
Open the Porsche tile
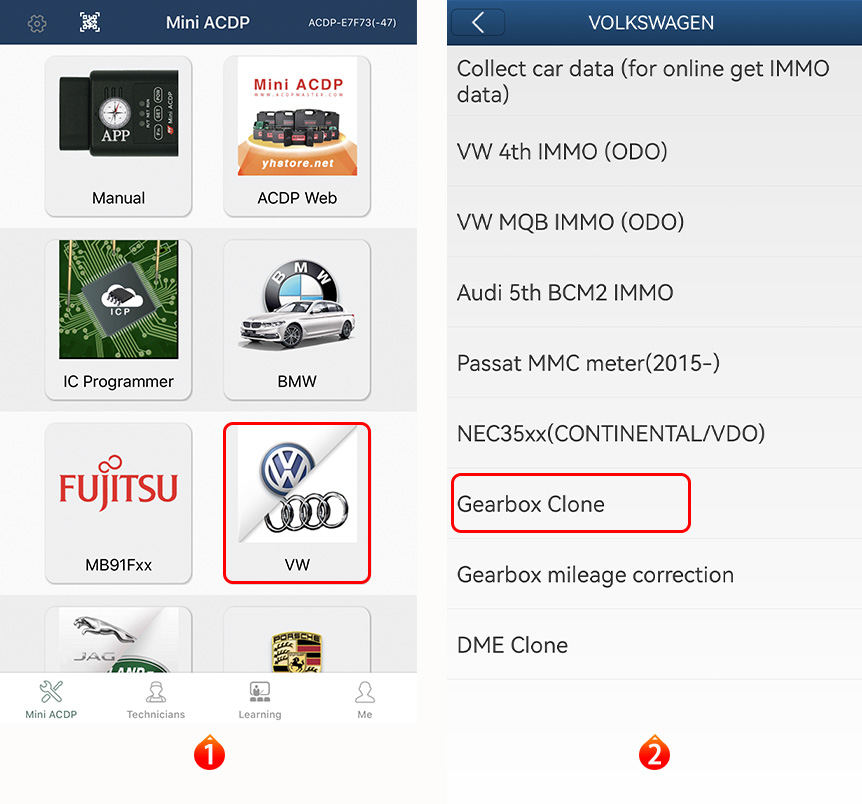(297, 640)
